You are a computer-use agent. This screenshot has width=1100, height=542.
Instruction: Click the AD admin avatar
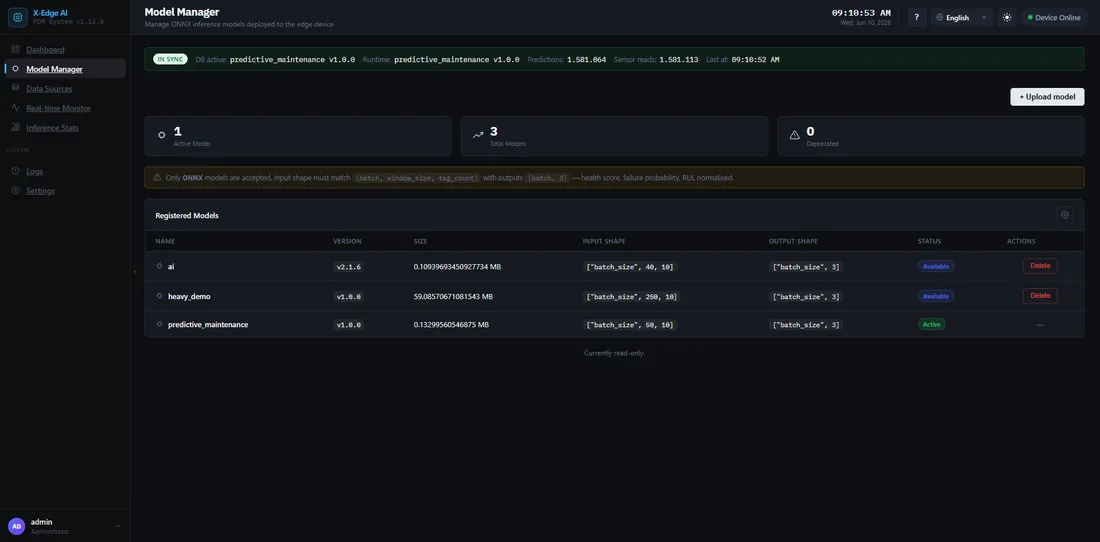coord(17,526)
